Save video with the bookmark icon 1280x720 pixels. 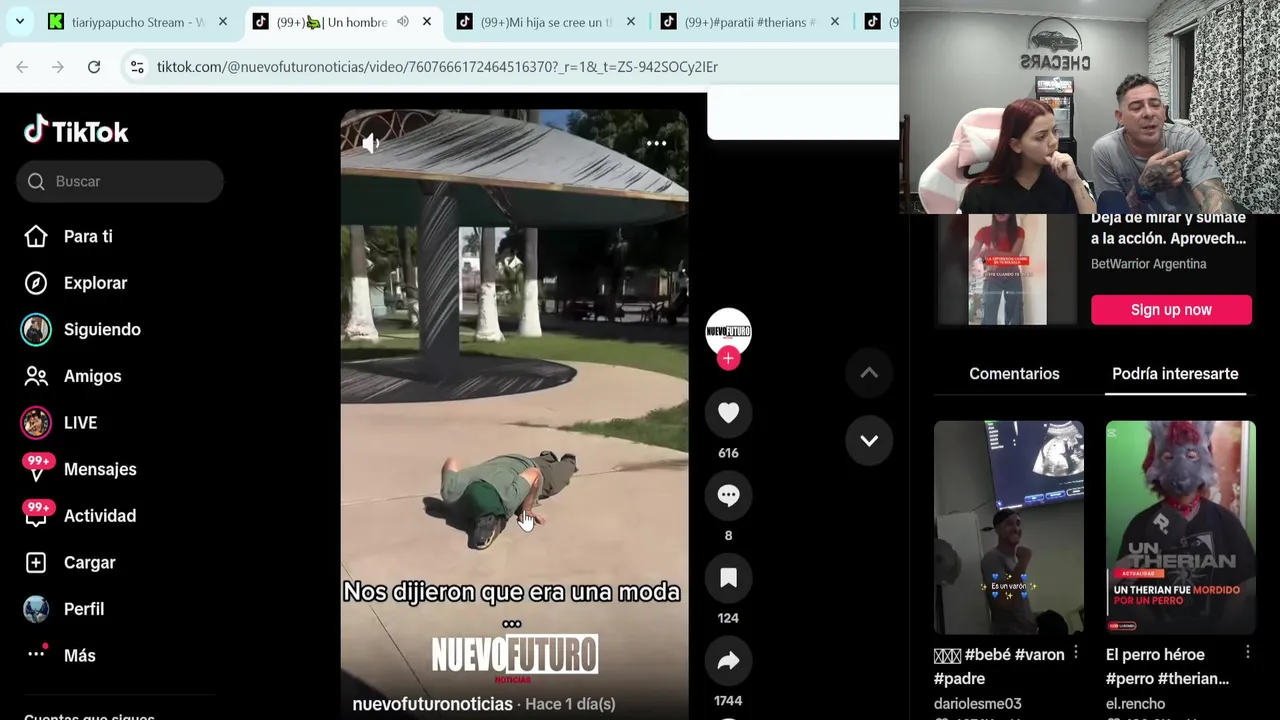pos(728,578)
